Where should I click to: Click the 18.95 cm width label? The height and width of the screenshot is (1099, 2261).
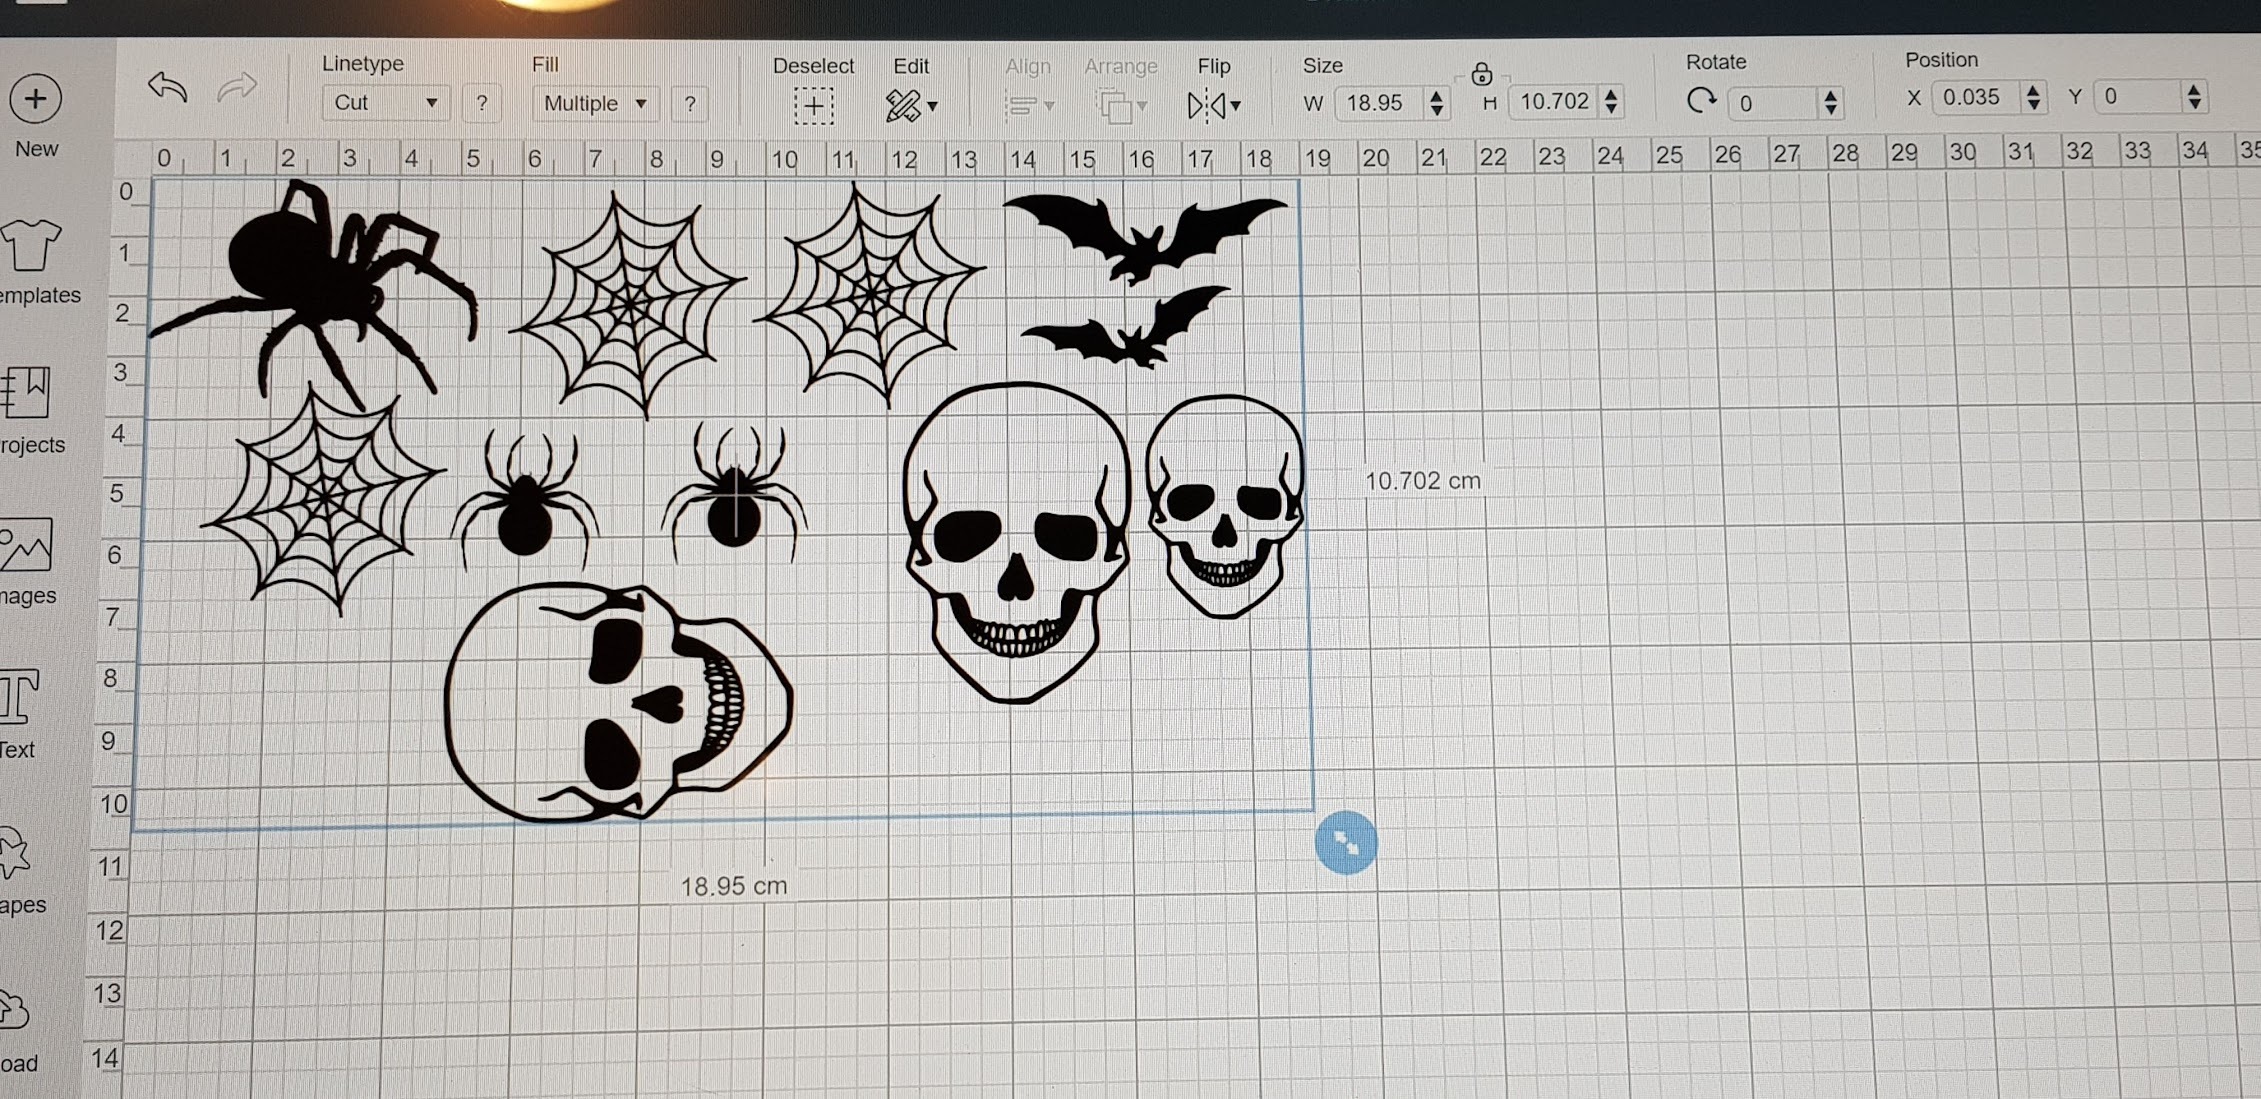(x=733, y=886)
